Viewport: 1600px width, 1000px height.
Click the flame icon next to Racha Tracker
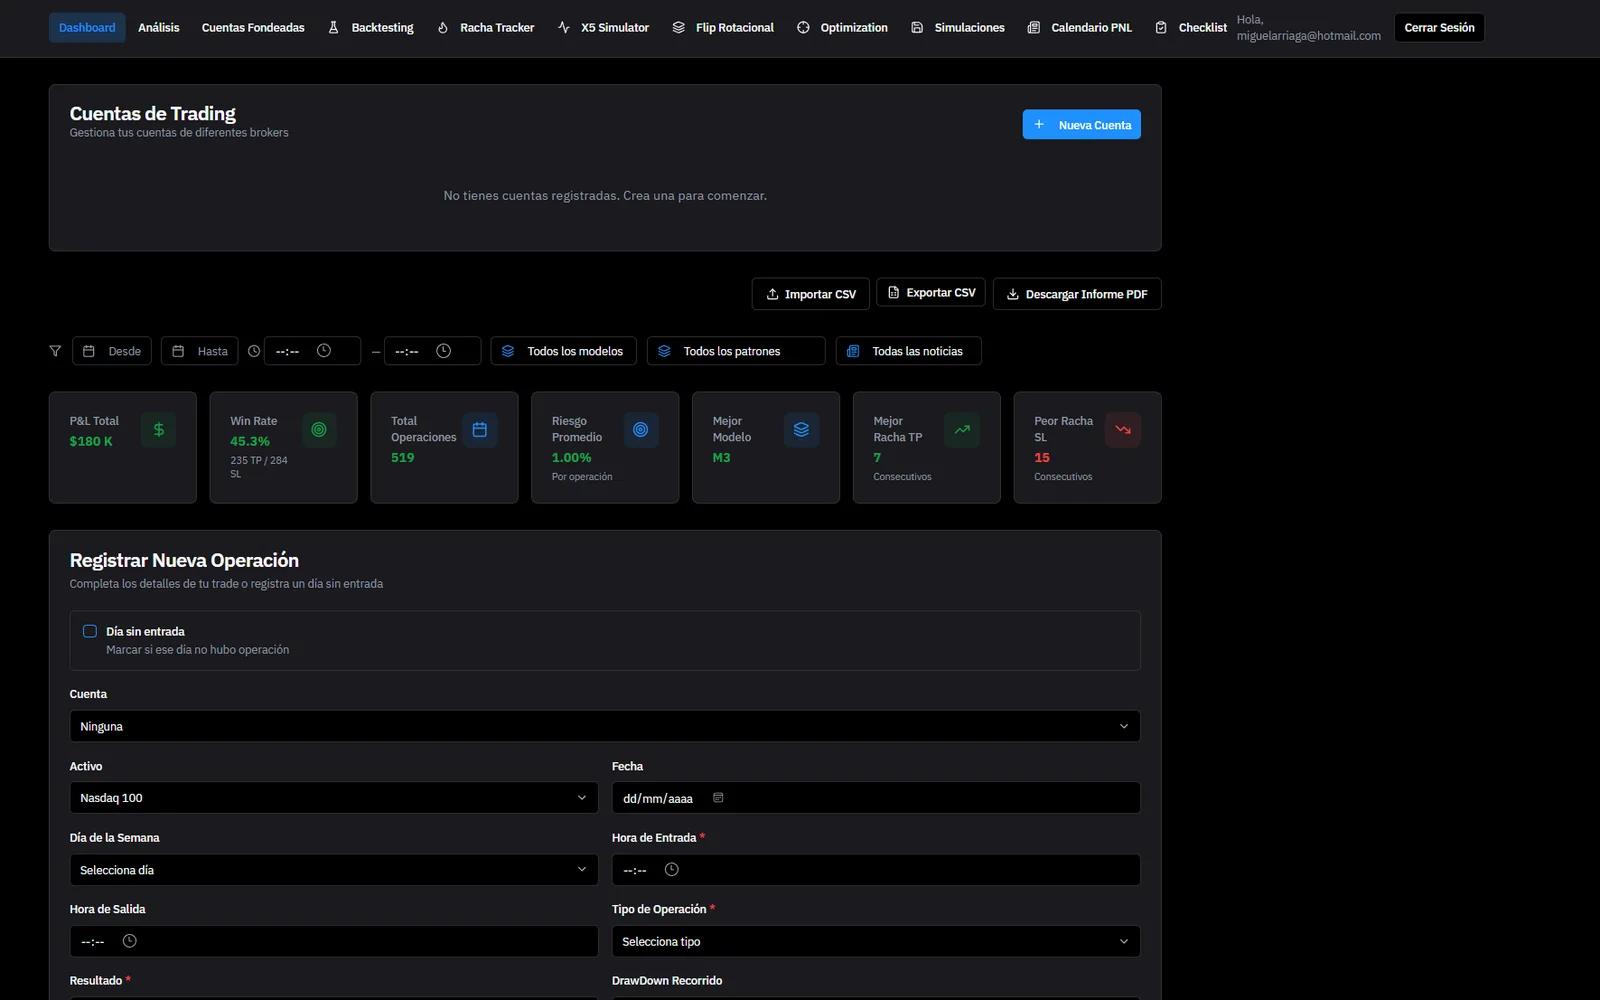(443, 28)
